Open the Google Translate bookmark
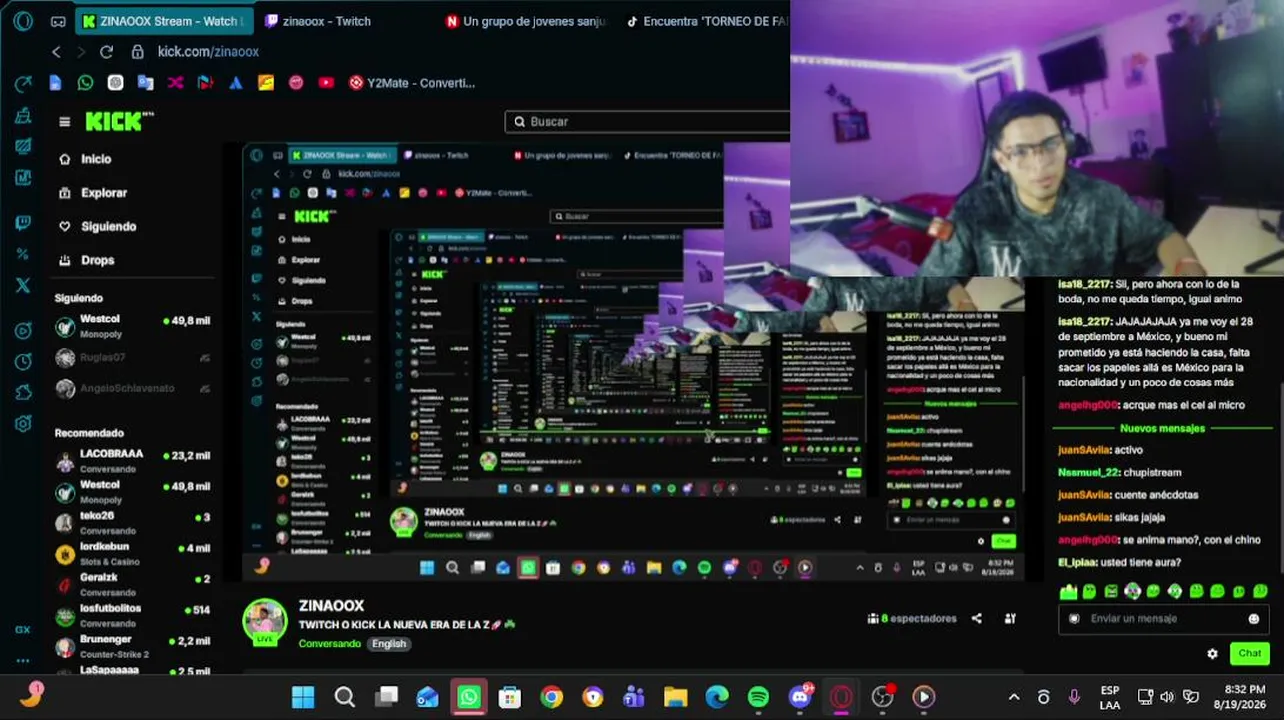This screenshot has height=720, width=1284. 145,83
